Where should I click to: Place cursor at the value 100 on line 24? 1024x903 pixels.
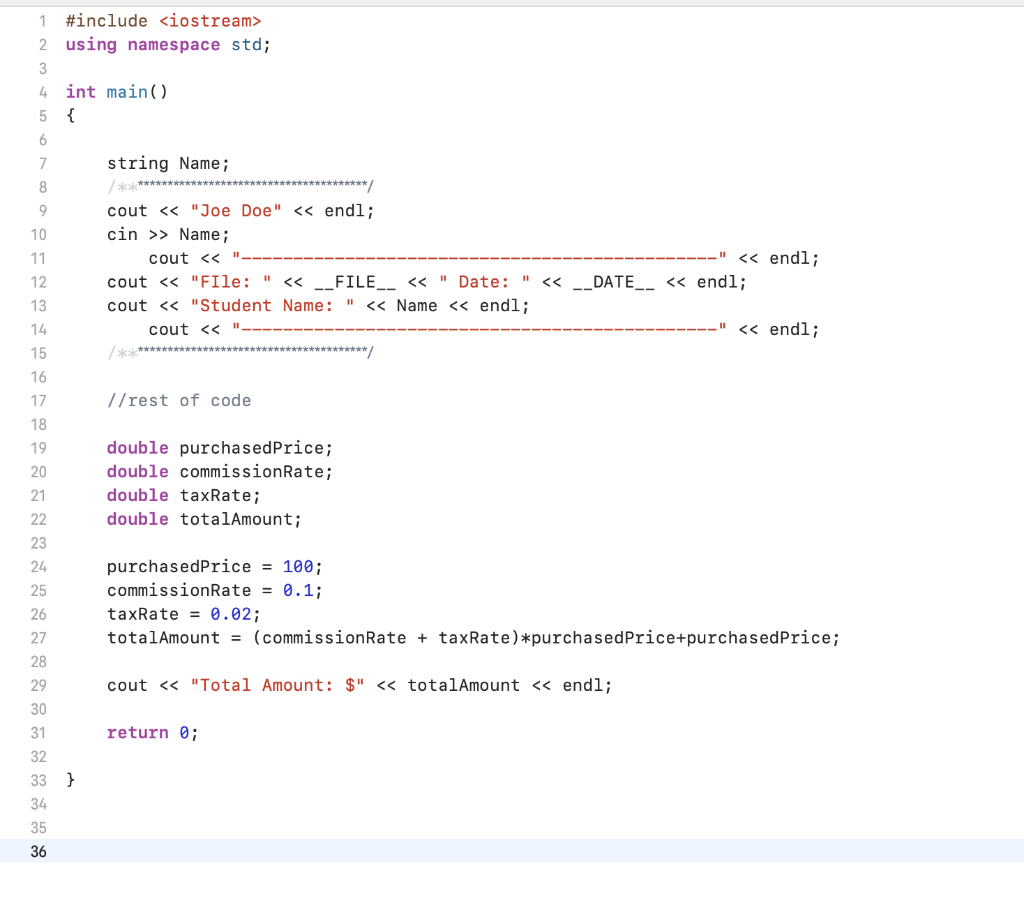298,566
